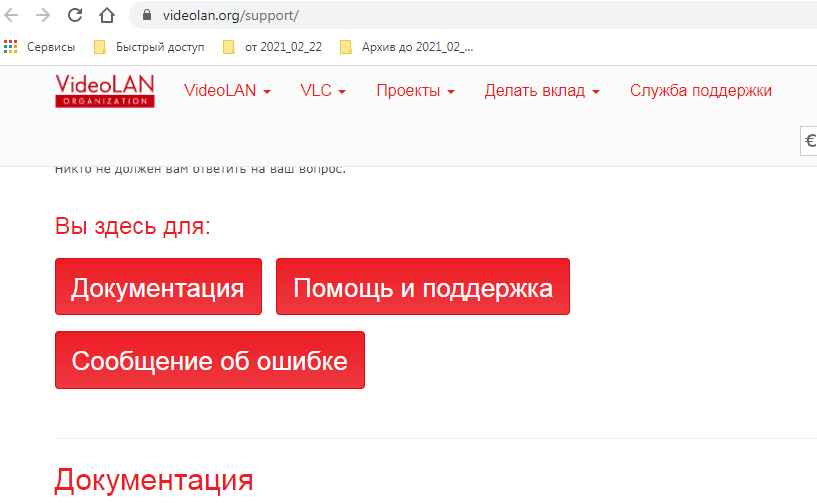This screenshot has width=817, height=503.
Task: Click the red Документация button
Action: click(158, 287)
